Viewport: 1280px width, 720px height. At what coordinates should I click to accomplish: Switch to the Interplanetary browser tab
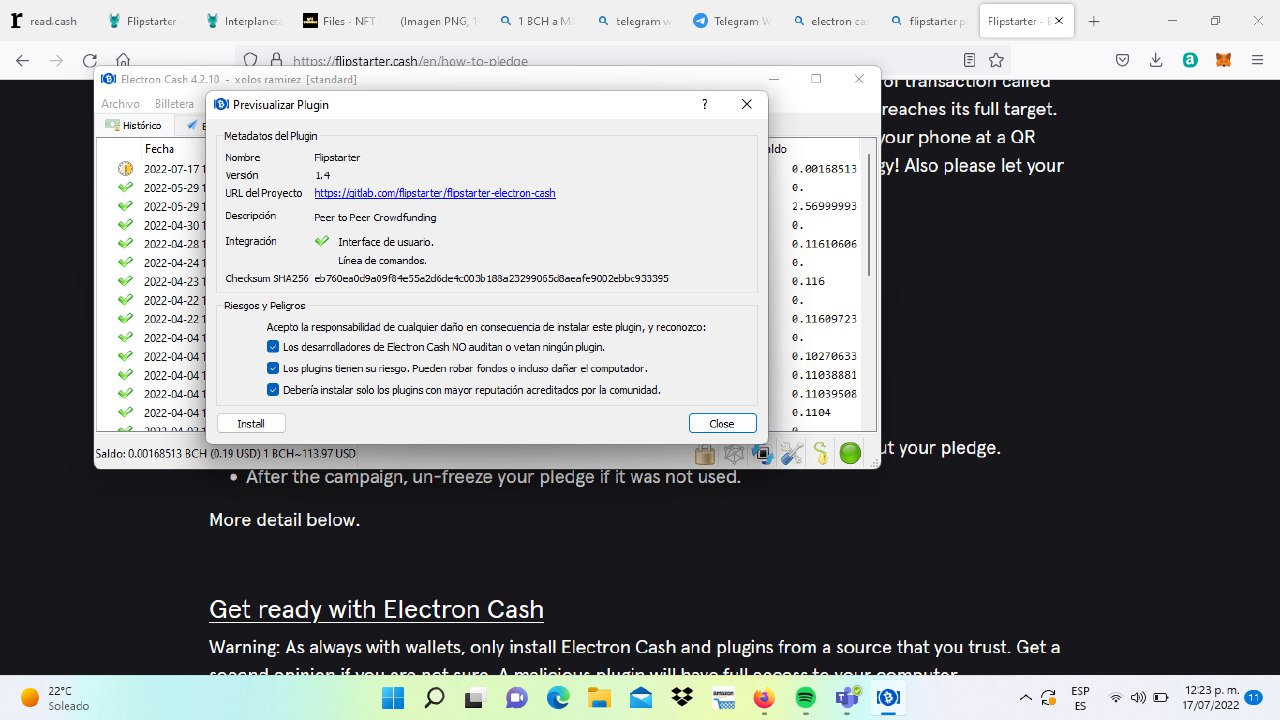243,21
